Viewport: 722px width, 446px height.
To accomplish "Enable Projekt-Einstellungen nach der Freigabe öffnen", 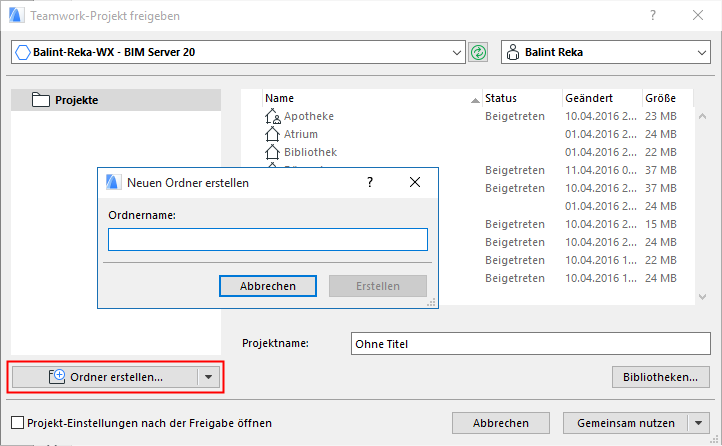I will click(x=17, y=423).
